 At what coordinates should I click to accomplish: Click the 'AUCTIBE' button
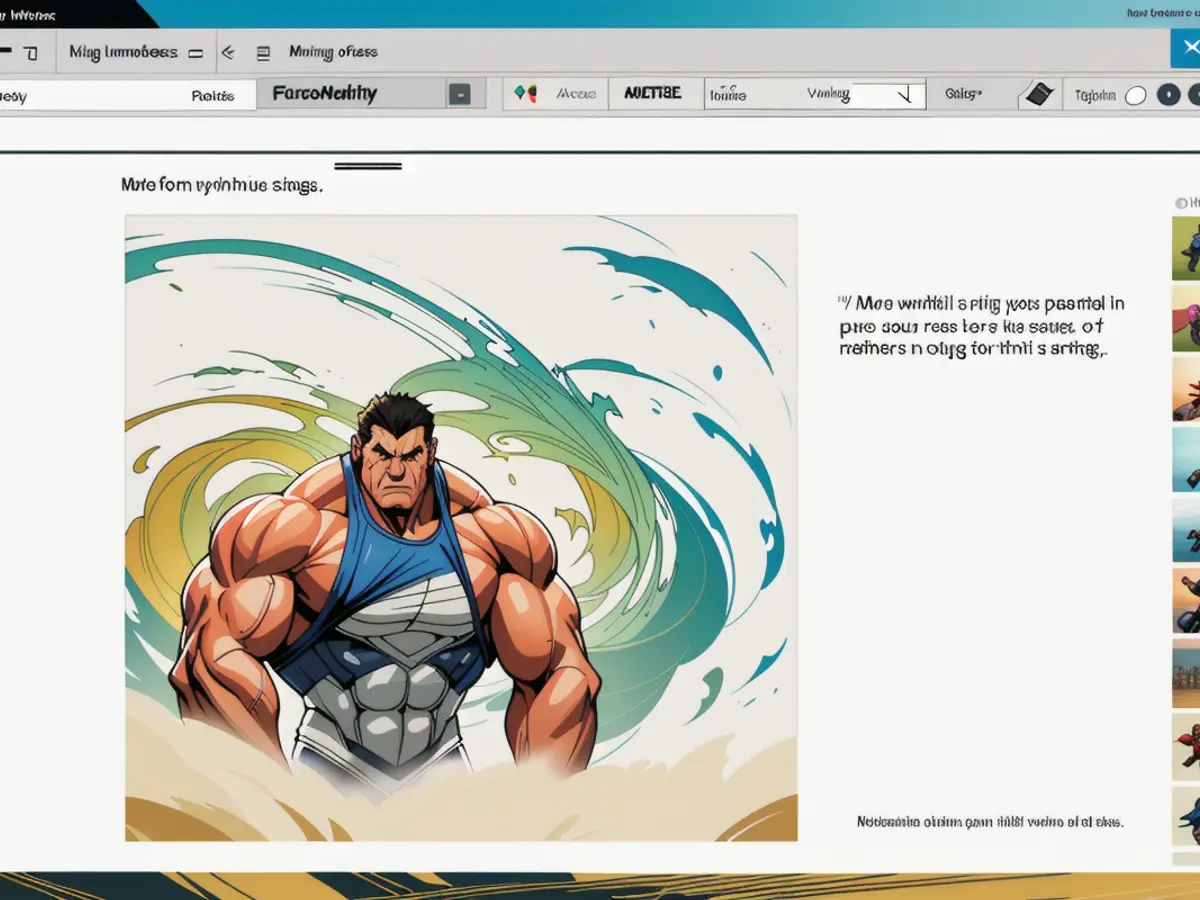(652, 93)
